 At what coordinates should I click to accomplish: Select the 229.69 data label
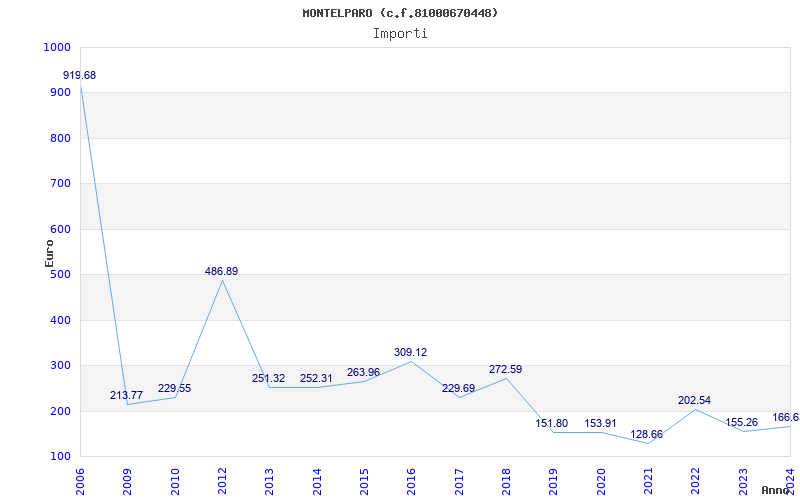[458, 388]
